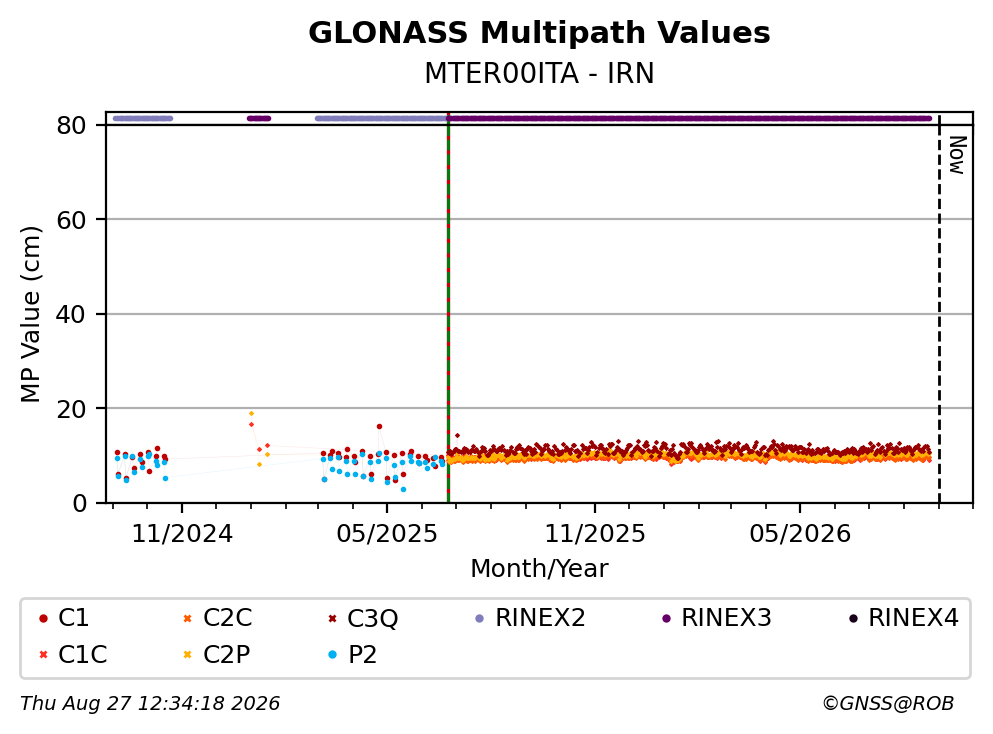Select the C2C orange legend marker
This screenshot has height=734, width=993.
pos(187,618)
